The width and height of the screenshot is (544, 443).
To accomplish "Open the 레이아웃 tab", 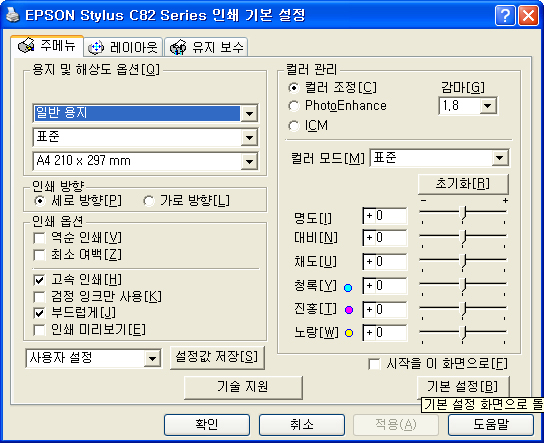I will point(123,47).
